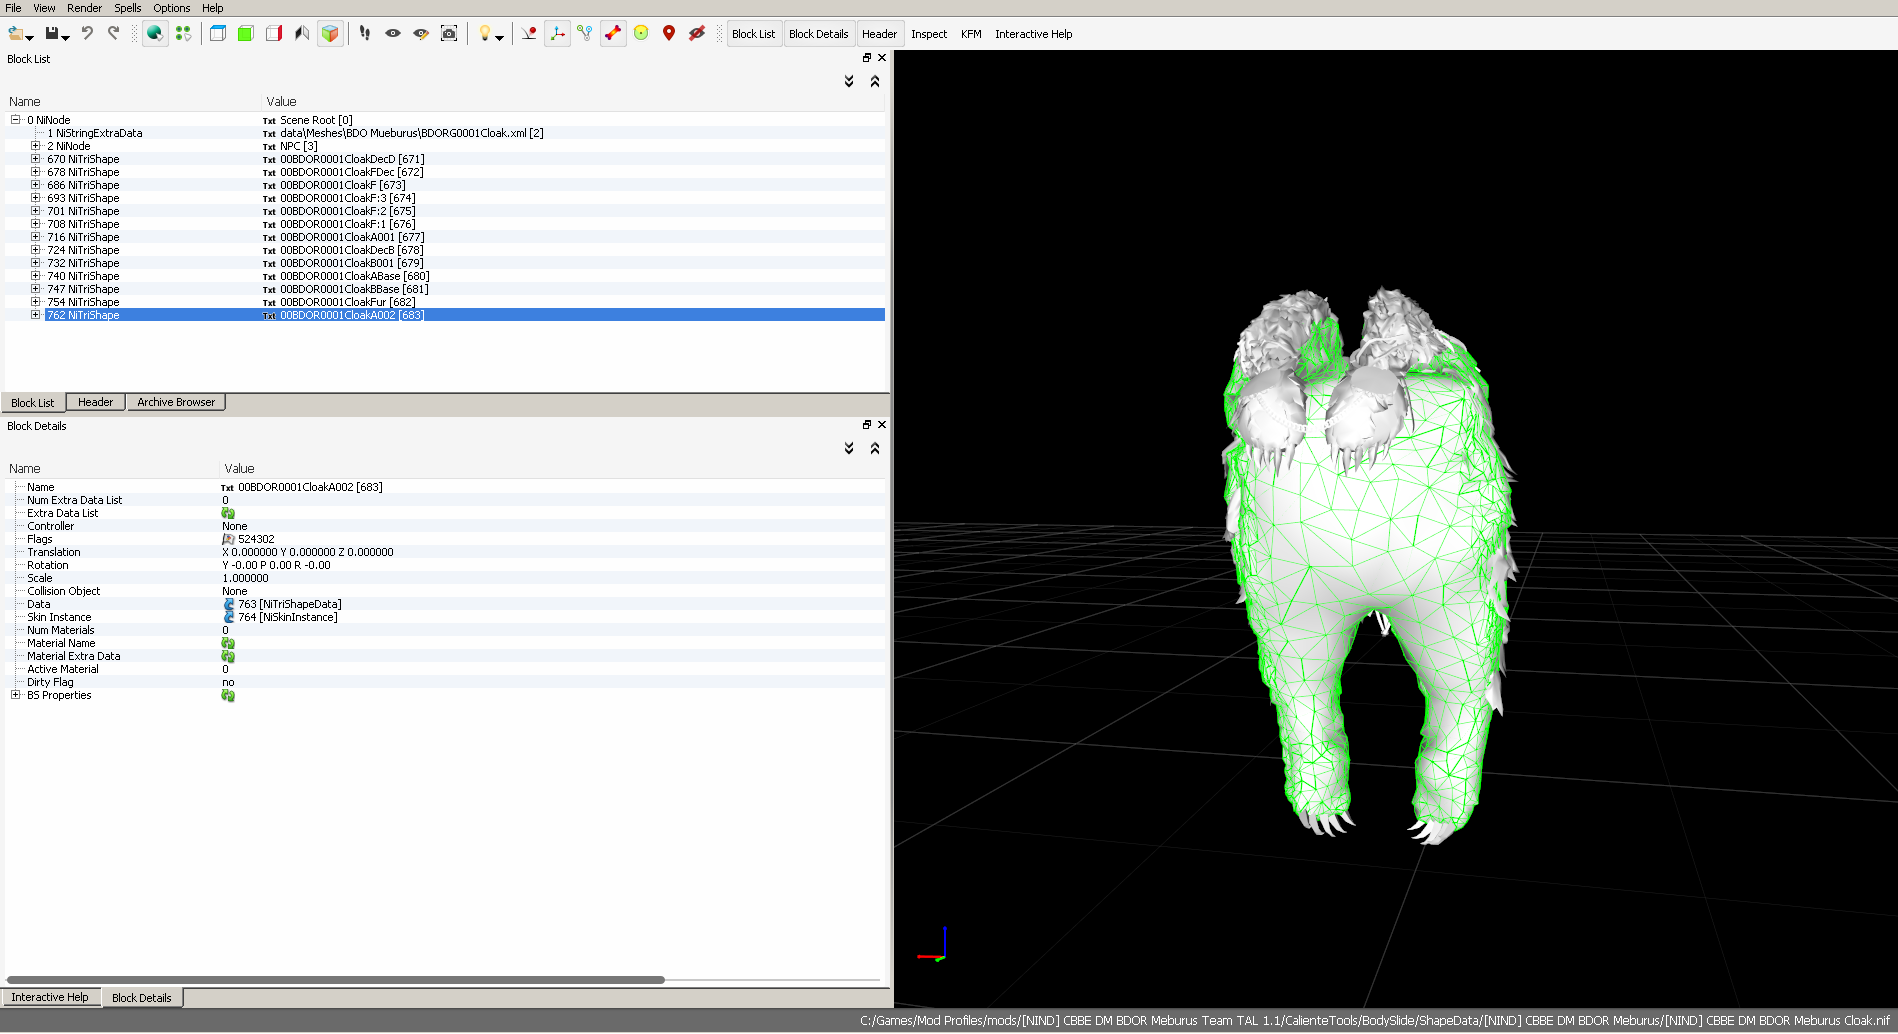Image resolution: width=1898 pixels, height=1034 pixels.
Task: Click the Inspect toolbar button
Action: 928,34
